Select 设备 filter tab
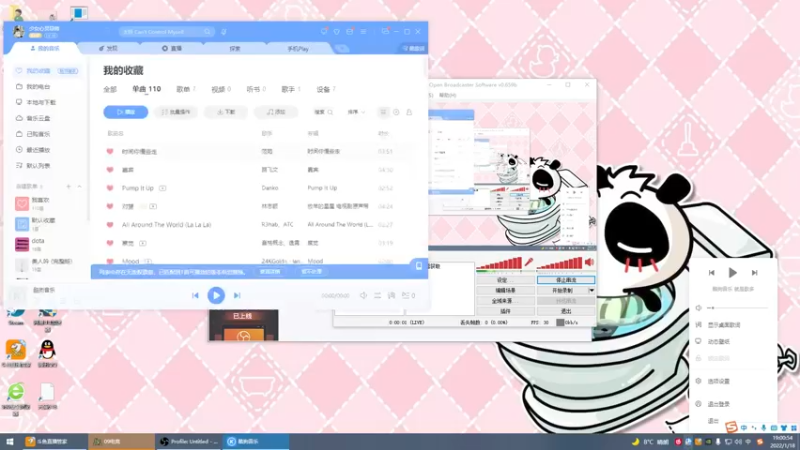Viewport: 800px width, 450px height. tap(326, 89)
